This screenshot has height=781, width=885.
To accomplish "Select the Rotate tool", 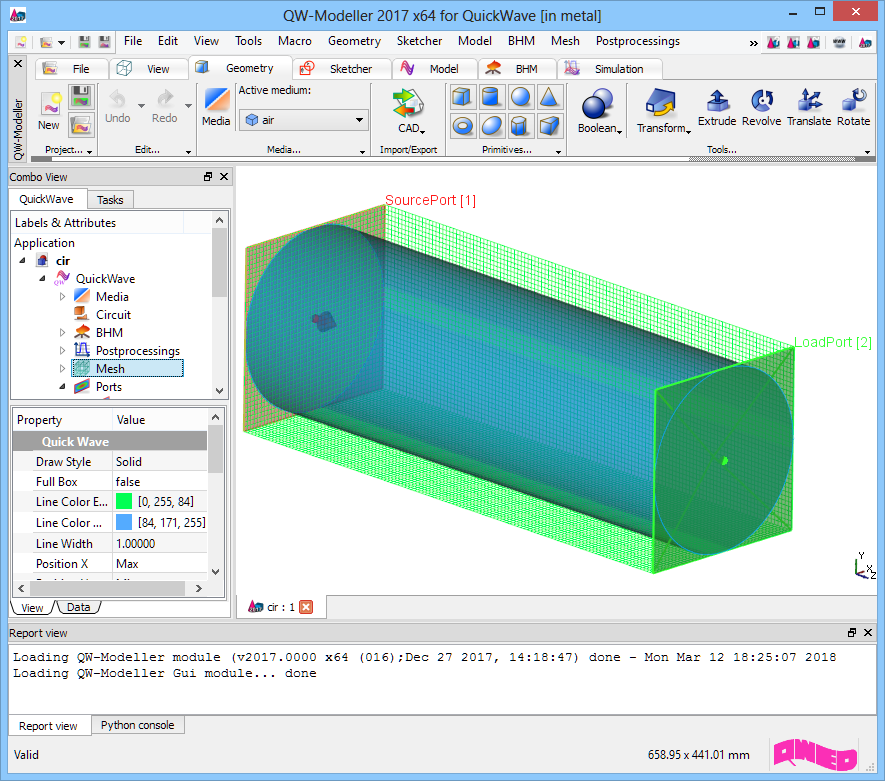I will coord(853,107).
